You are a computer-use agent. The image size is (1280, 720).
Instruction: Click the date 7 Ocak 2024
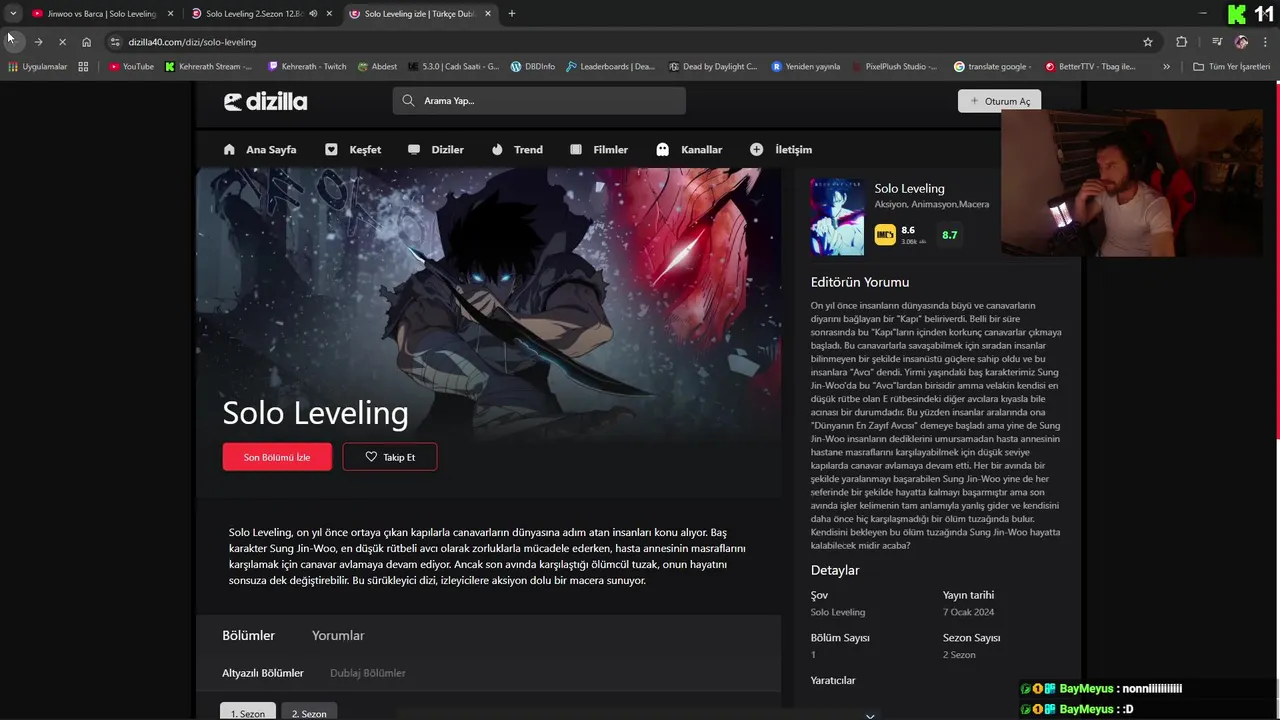[x=968, y=612]
